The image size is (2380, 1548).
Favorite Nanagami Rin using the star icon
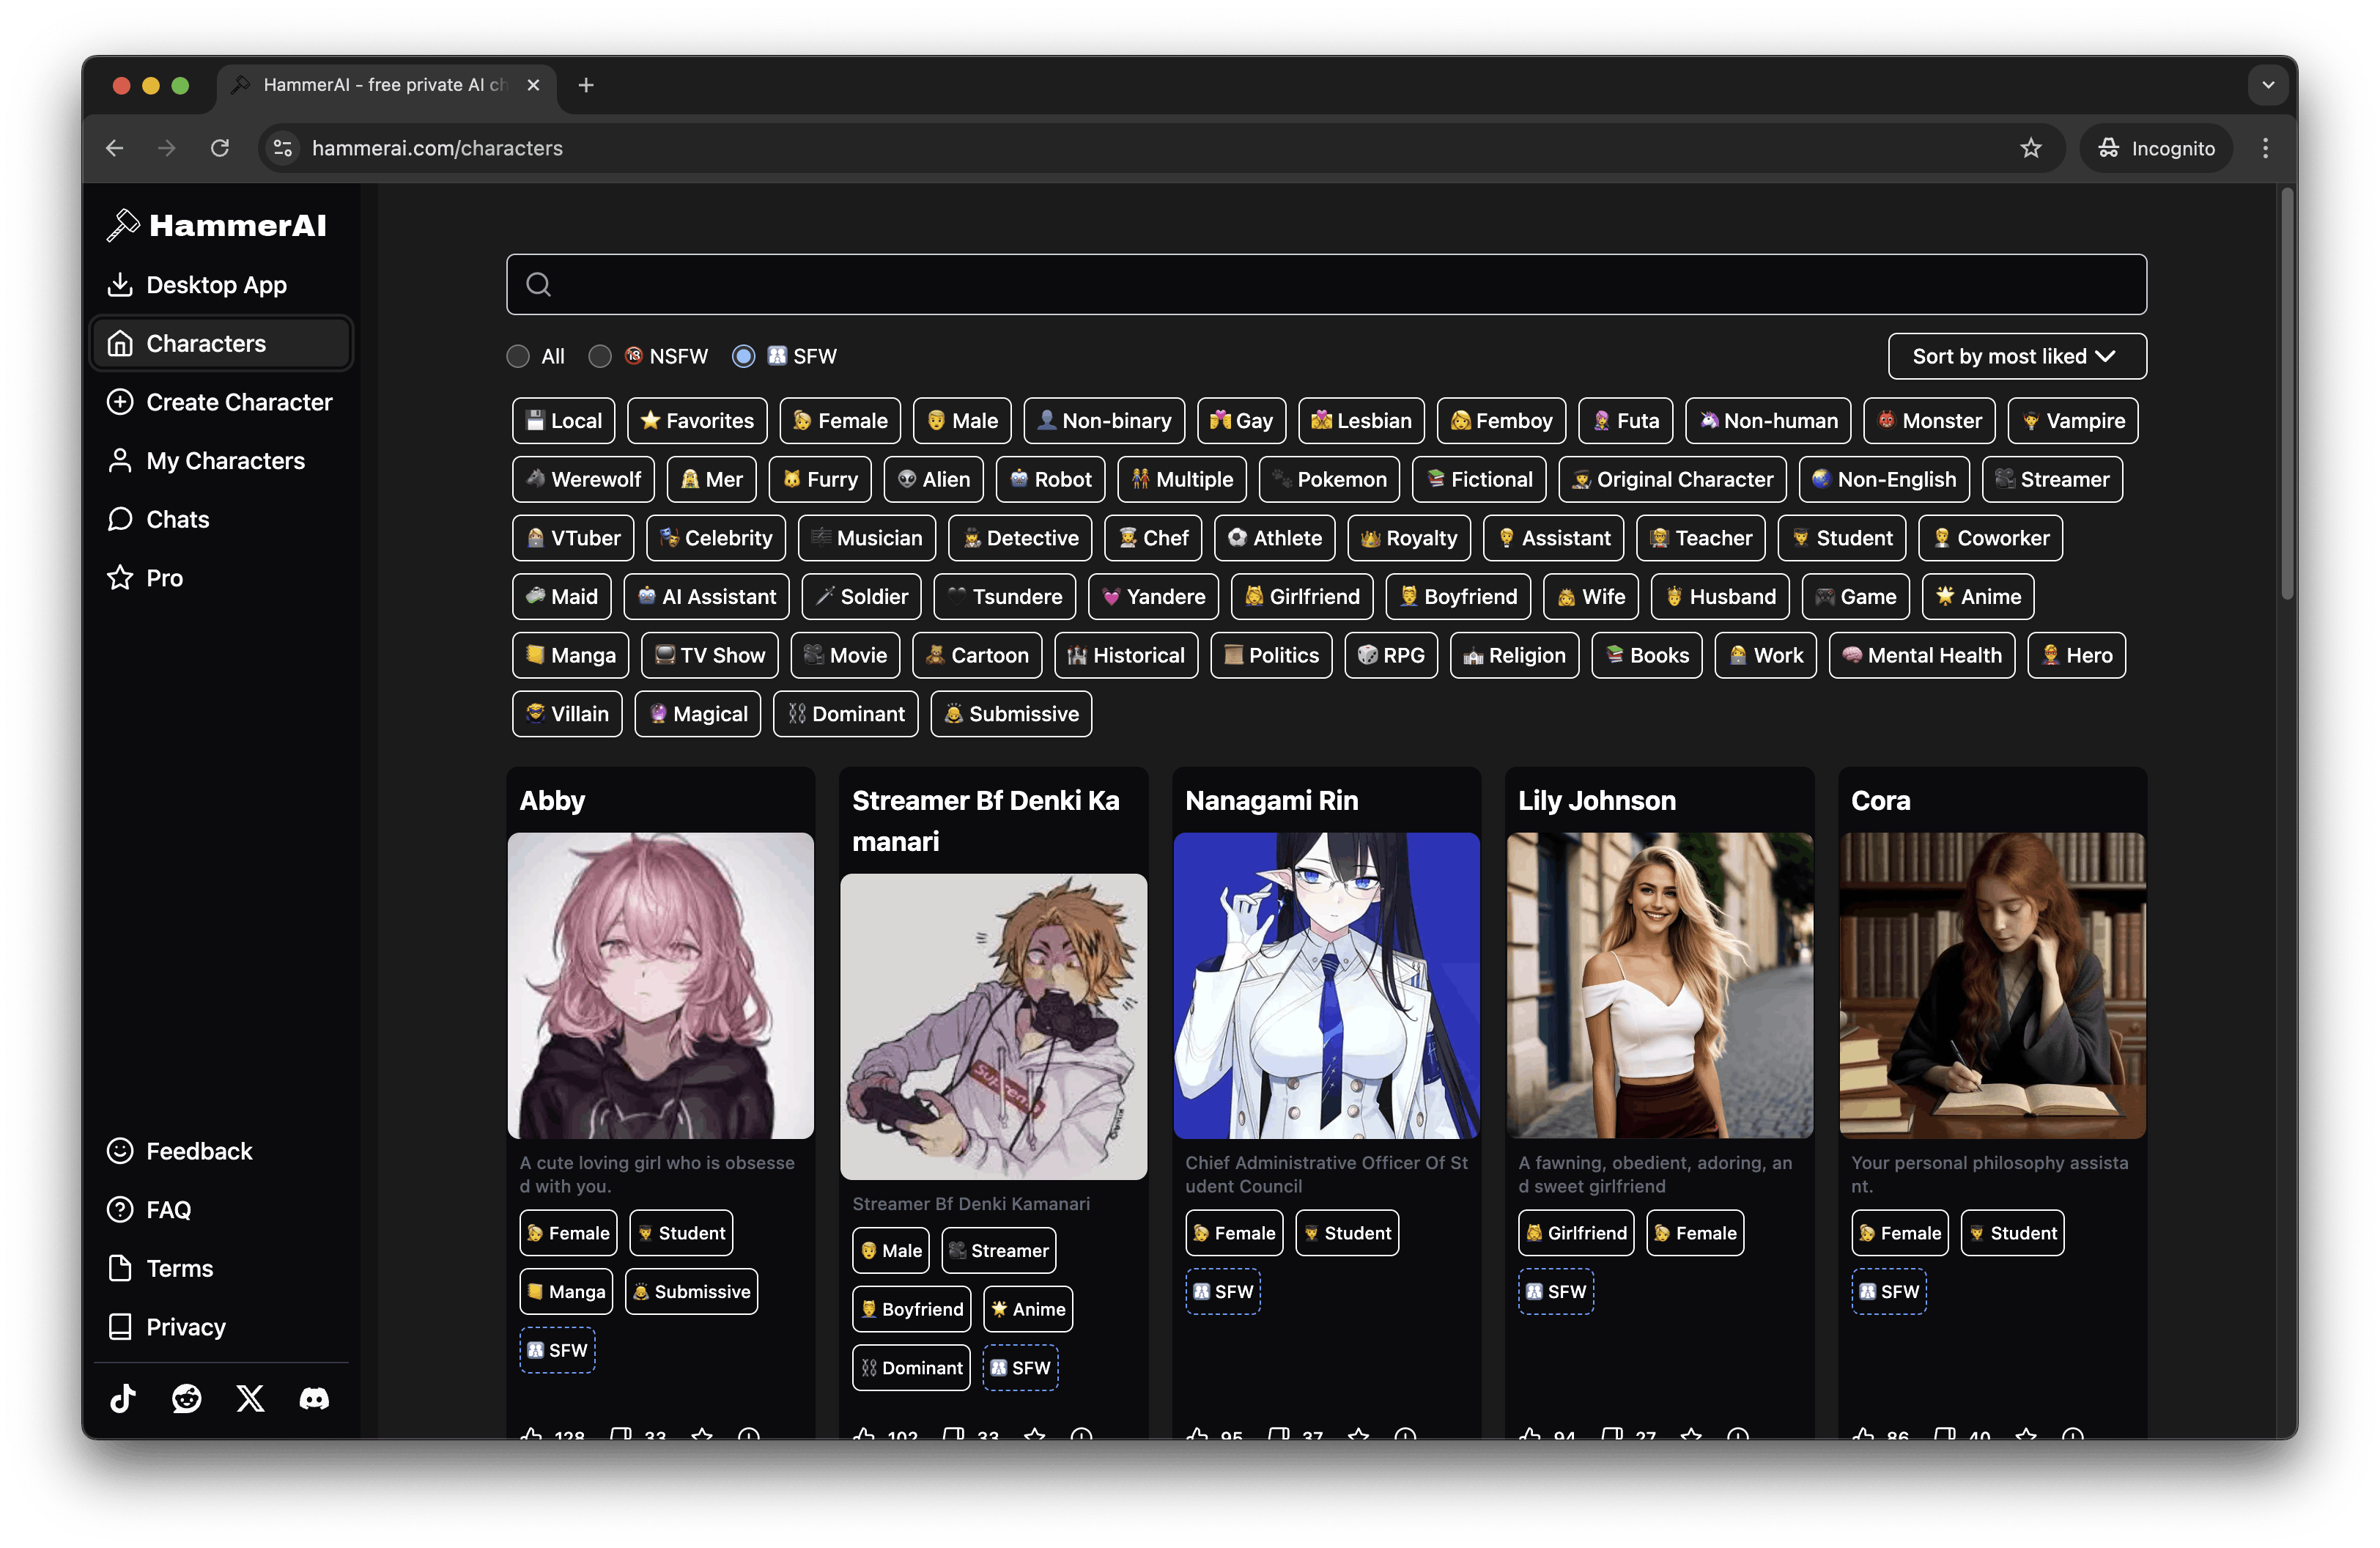(x=1358, y=1434)
